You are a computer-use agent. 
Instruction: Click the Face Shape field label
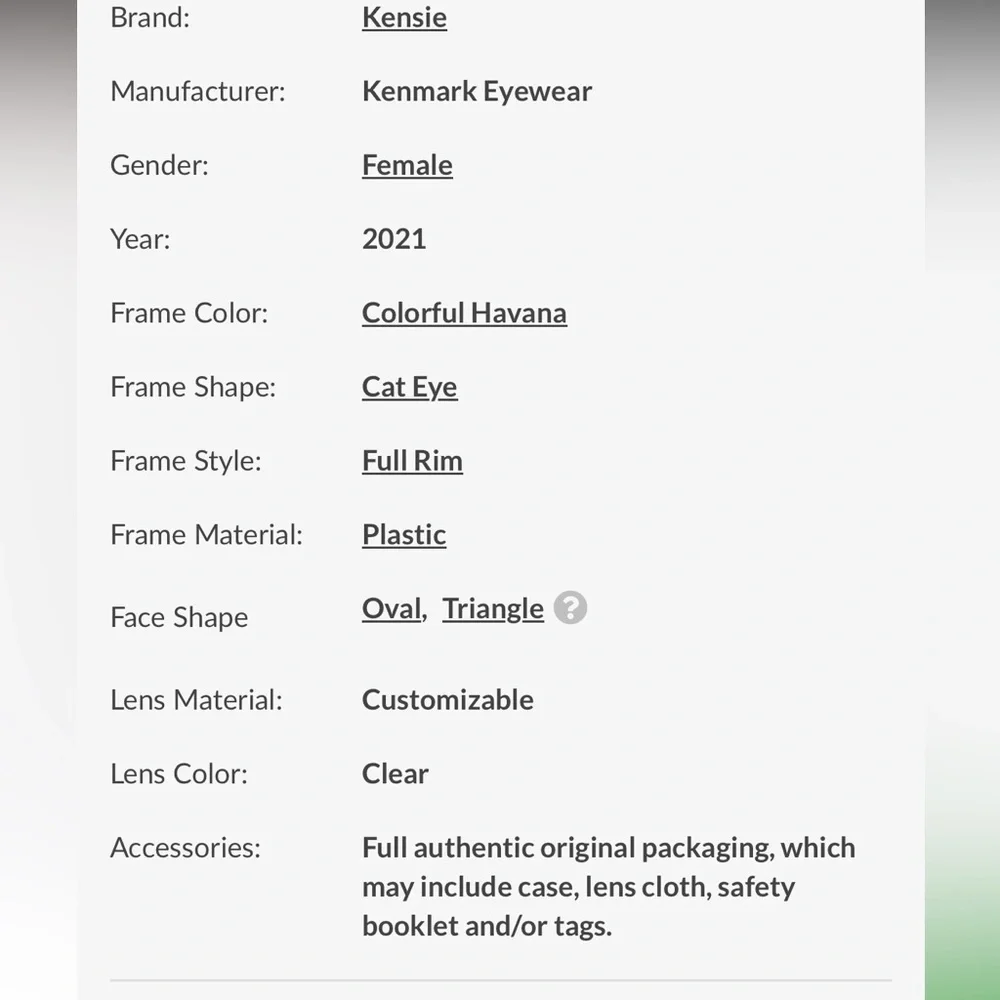[179, 617]
